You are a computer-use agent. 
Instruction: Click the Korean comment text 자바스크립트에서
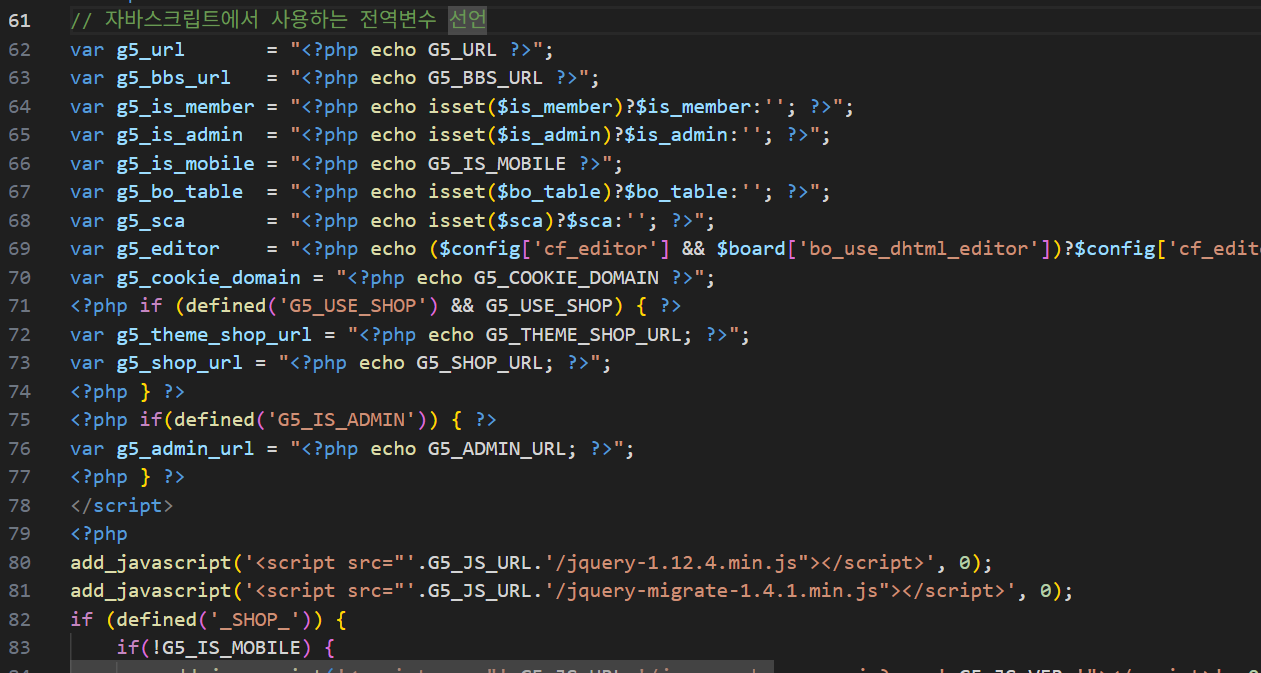pos(181,20)
